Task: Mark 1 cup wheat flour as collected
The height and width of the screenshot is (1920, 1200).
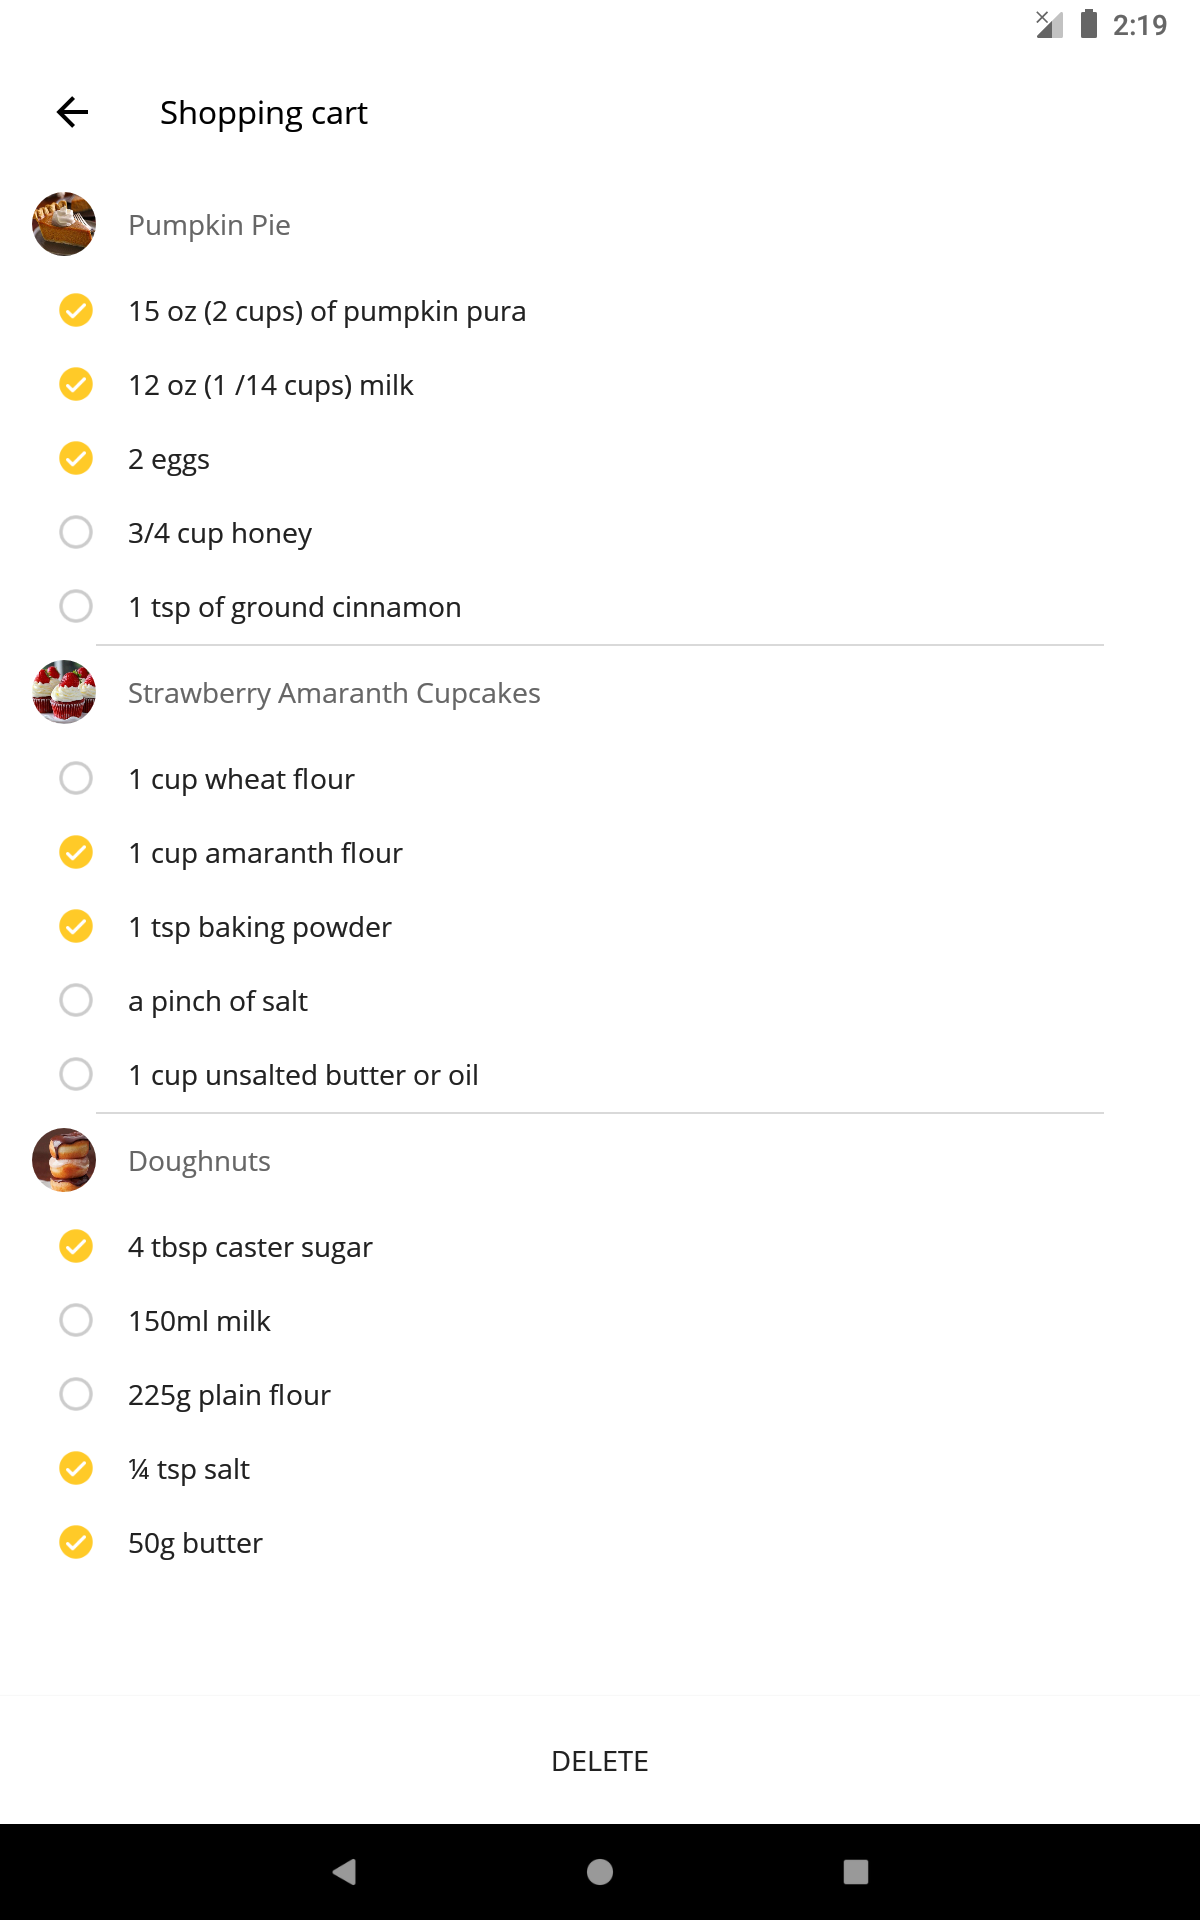Action: coord(75,778)
